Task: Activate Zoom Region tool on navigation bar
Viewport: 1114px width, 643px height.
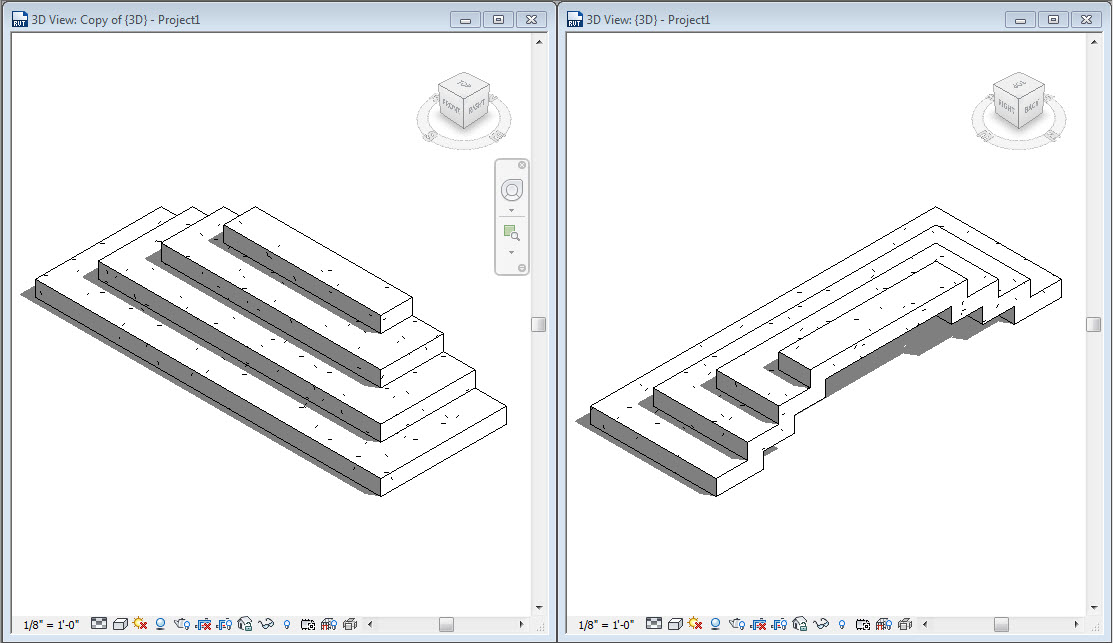Action: (x=512, y=232)
